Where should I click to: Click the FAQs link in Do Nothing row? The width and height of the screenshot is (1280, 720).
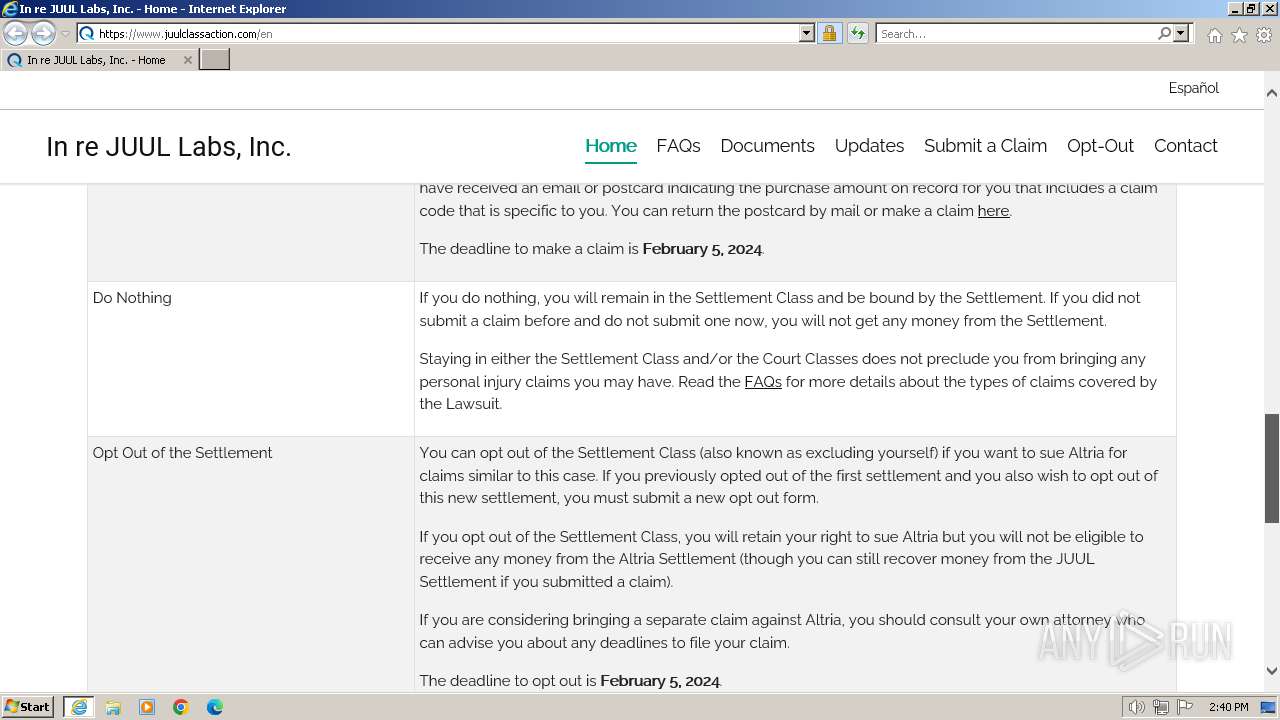click(763, 382)
